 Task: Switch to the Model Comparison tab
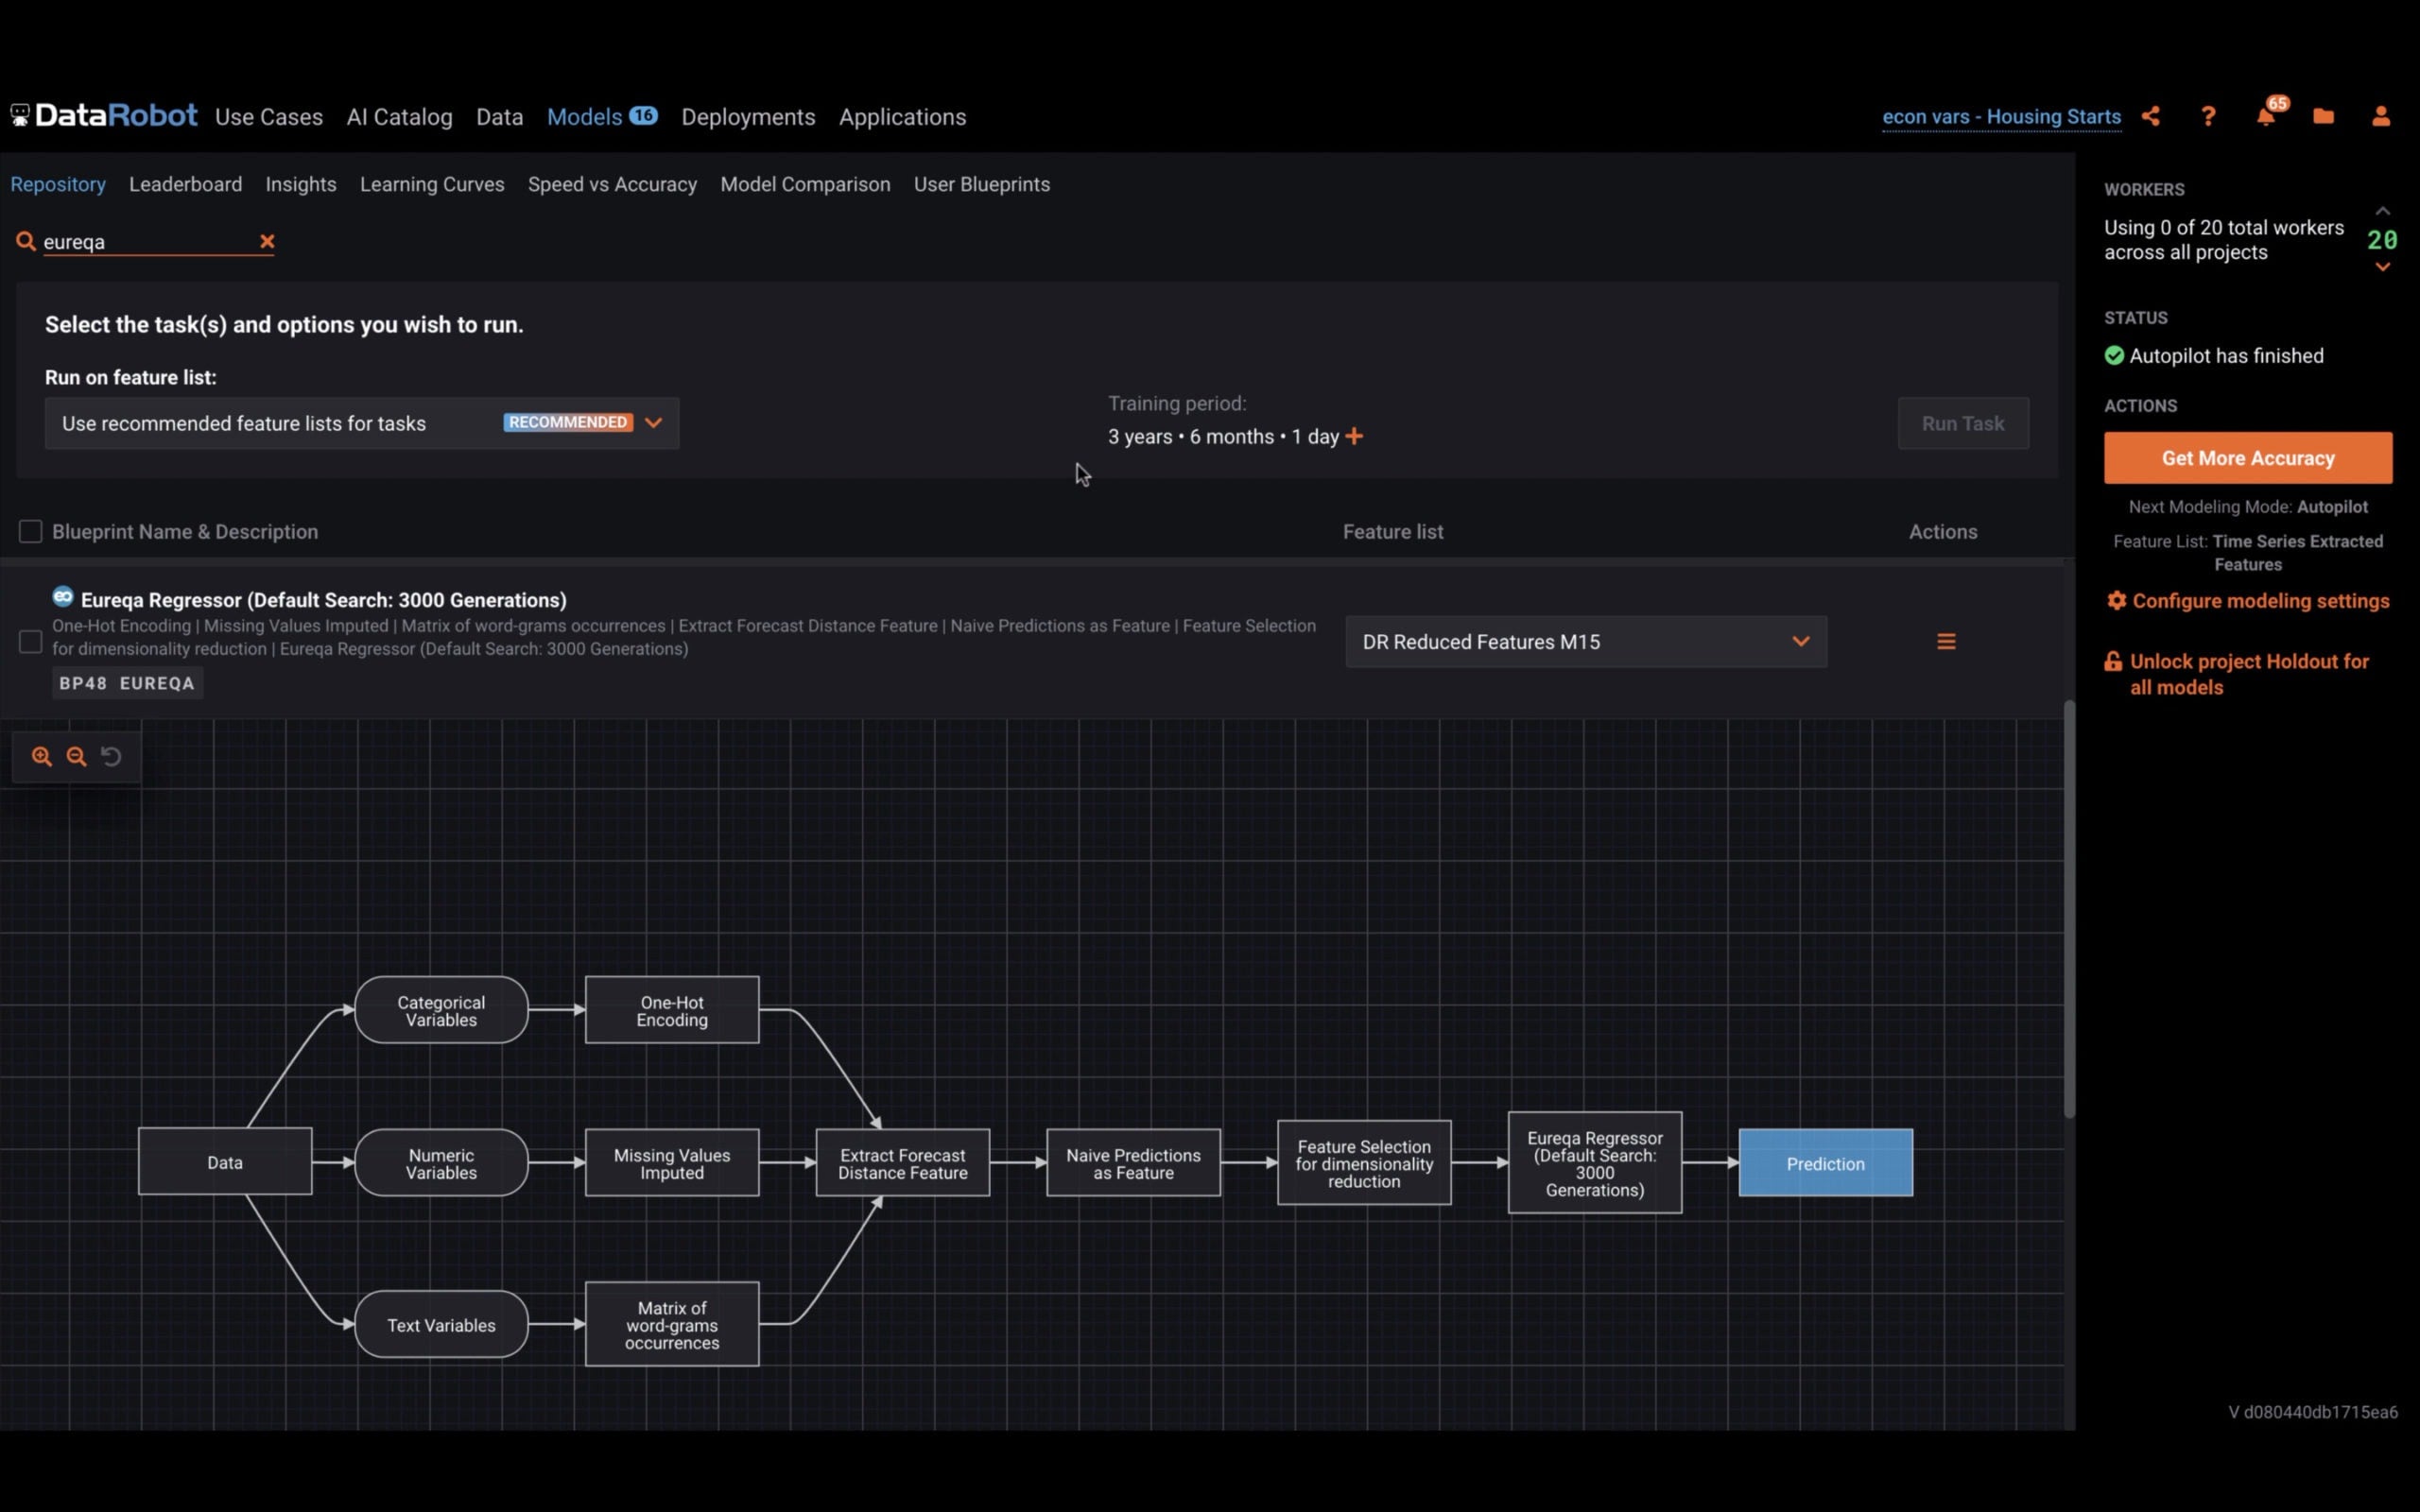[805, 184]
